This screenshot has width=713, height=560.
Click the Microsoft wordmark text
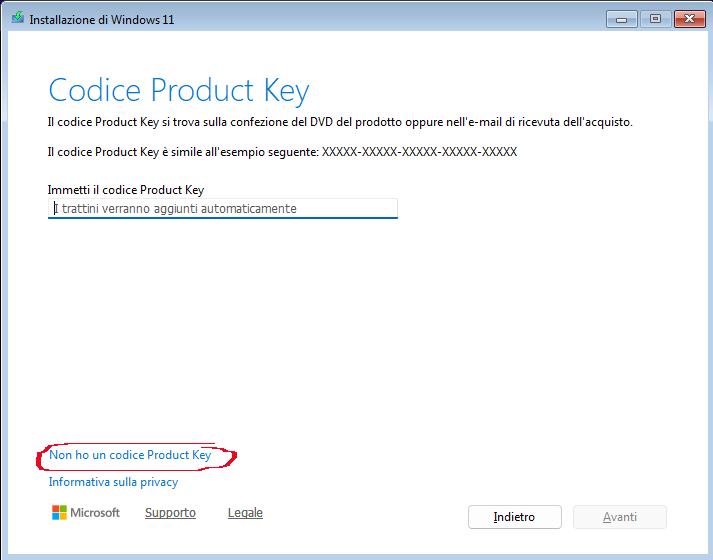click(x=95, y=513)
